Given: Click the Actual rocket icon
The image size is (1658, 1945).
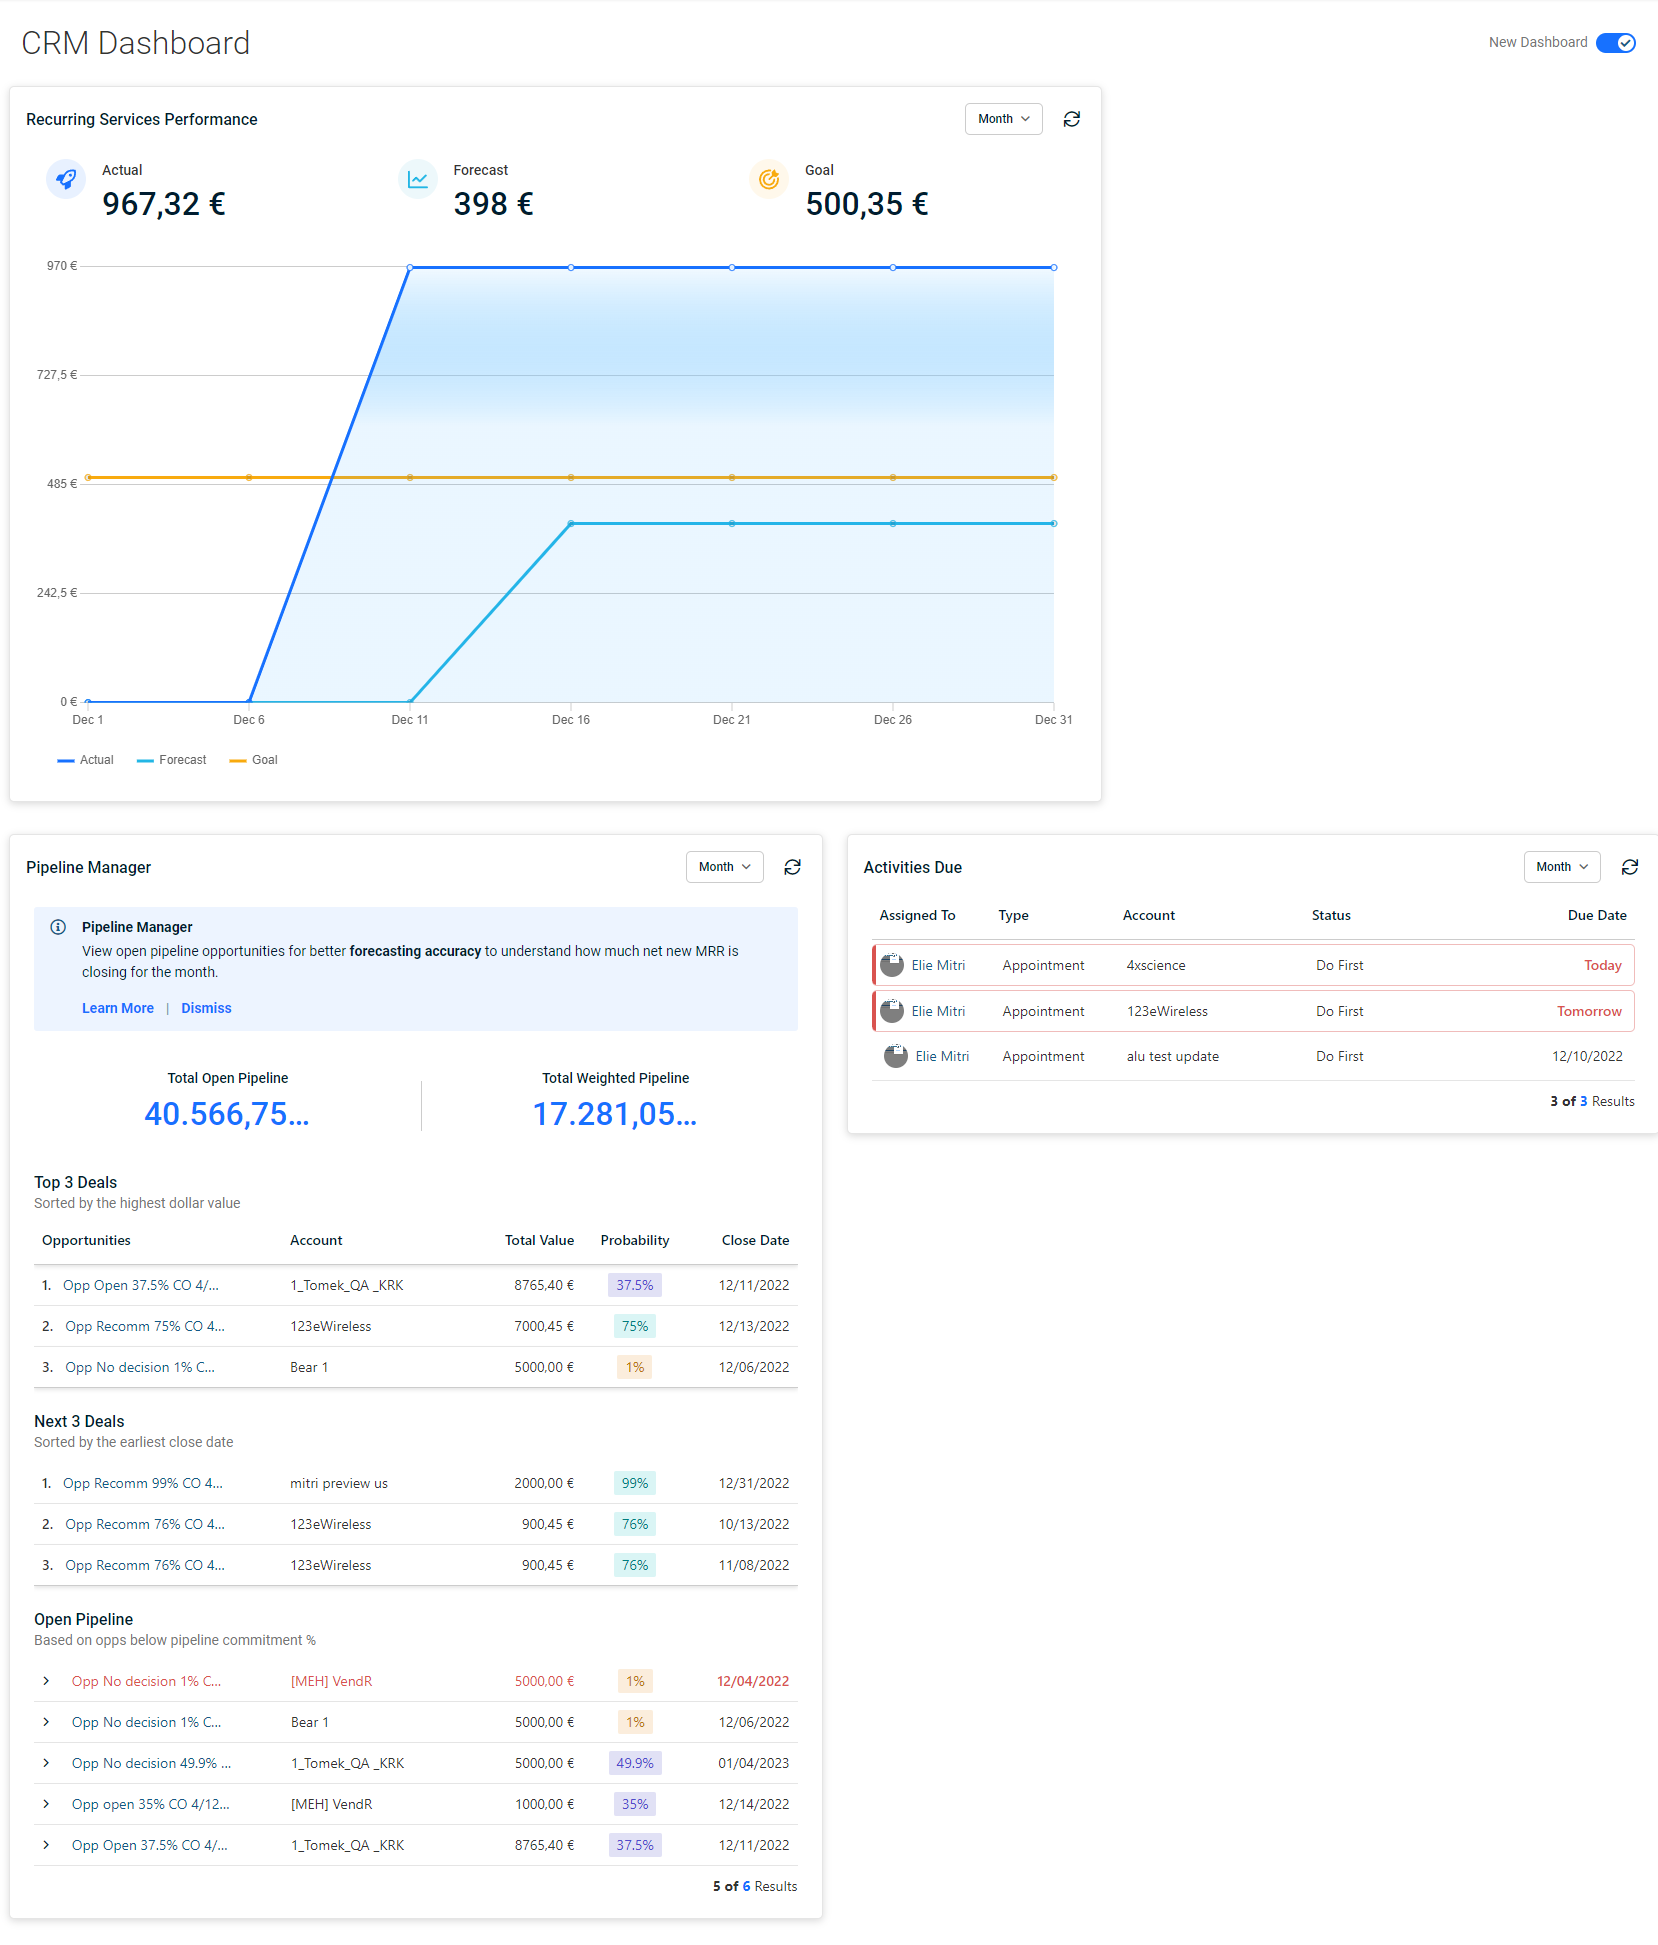Looking at the screenshot, I should click(66, 179).
